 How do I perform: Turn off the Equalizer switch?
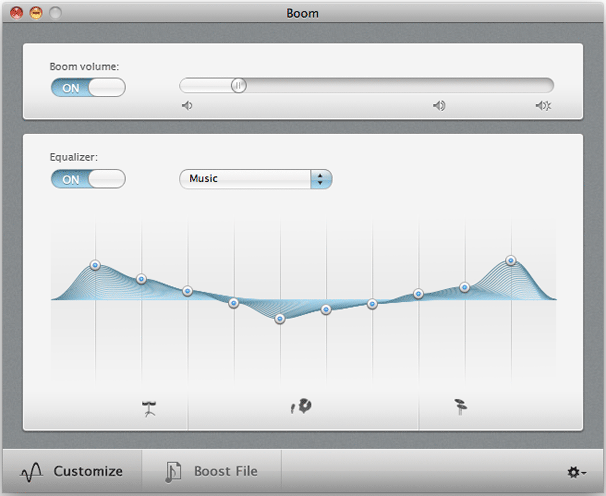point(88,179)
